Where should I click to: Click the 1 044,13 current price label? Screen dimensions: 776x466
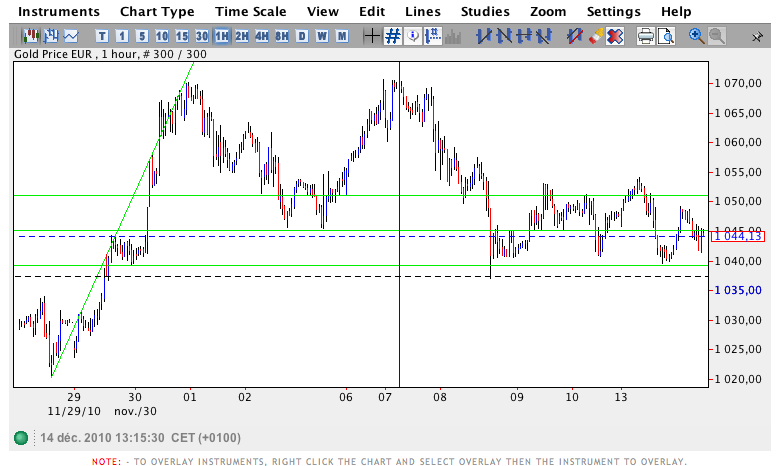738,236
